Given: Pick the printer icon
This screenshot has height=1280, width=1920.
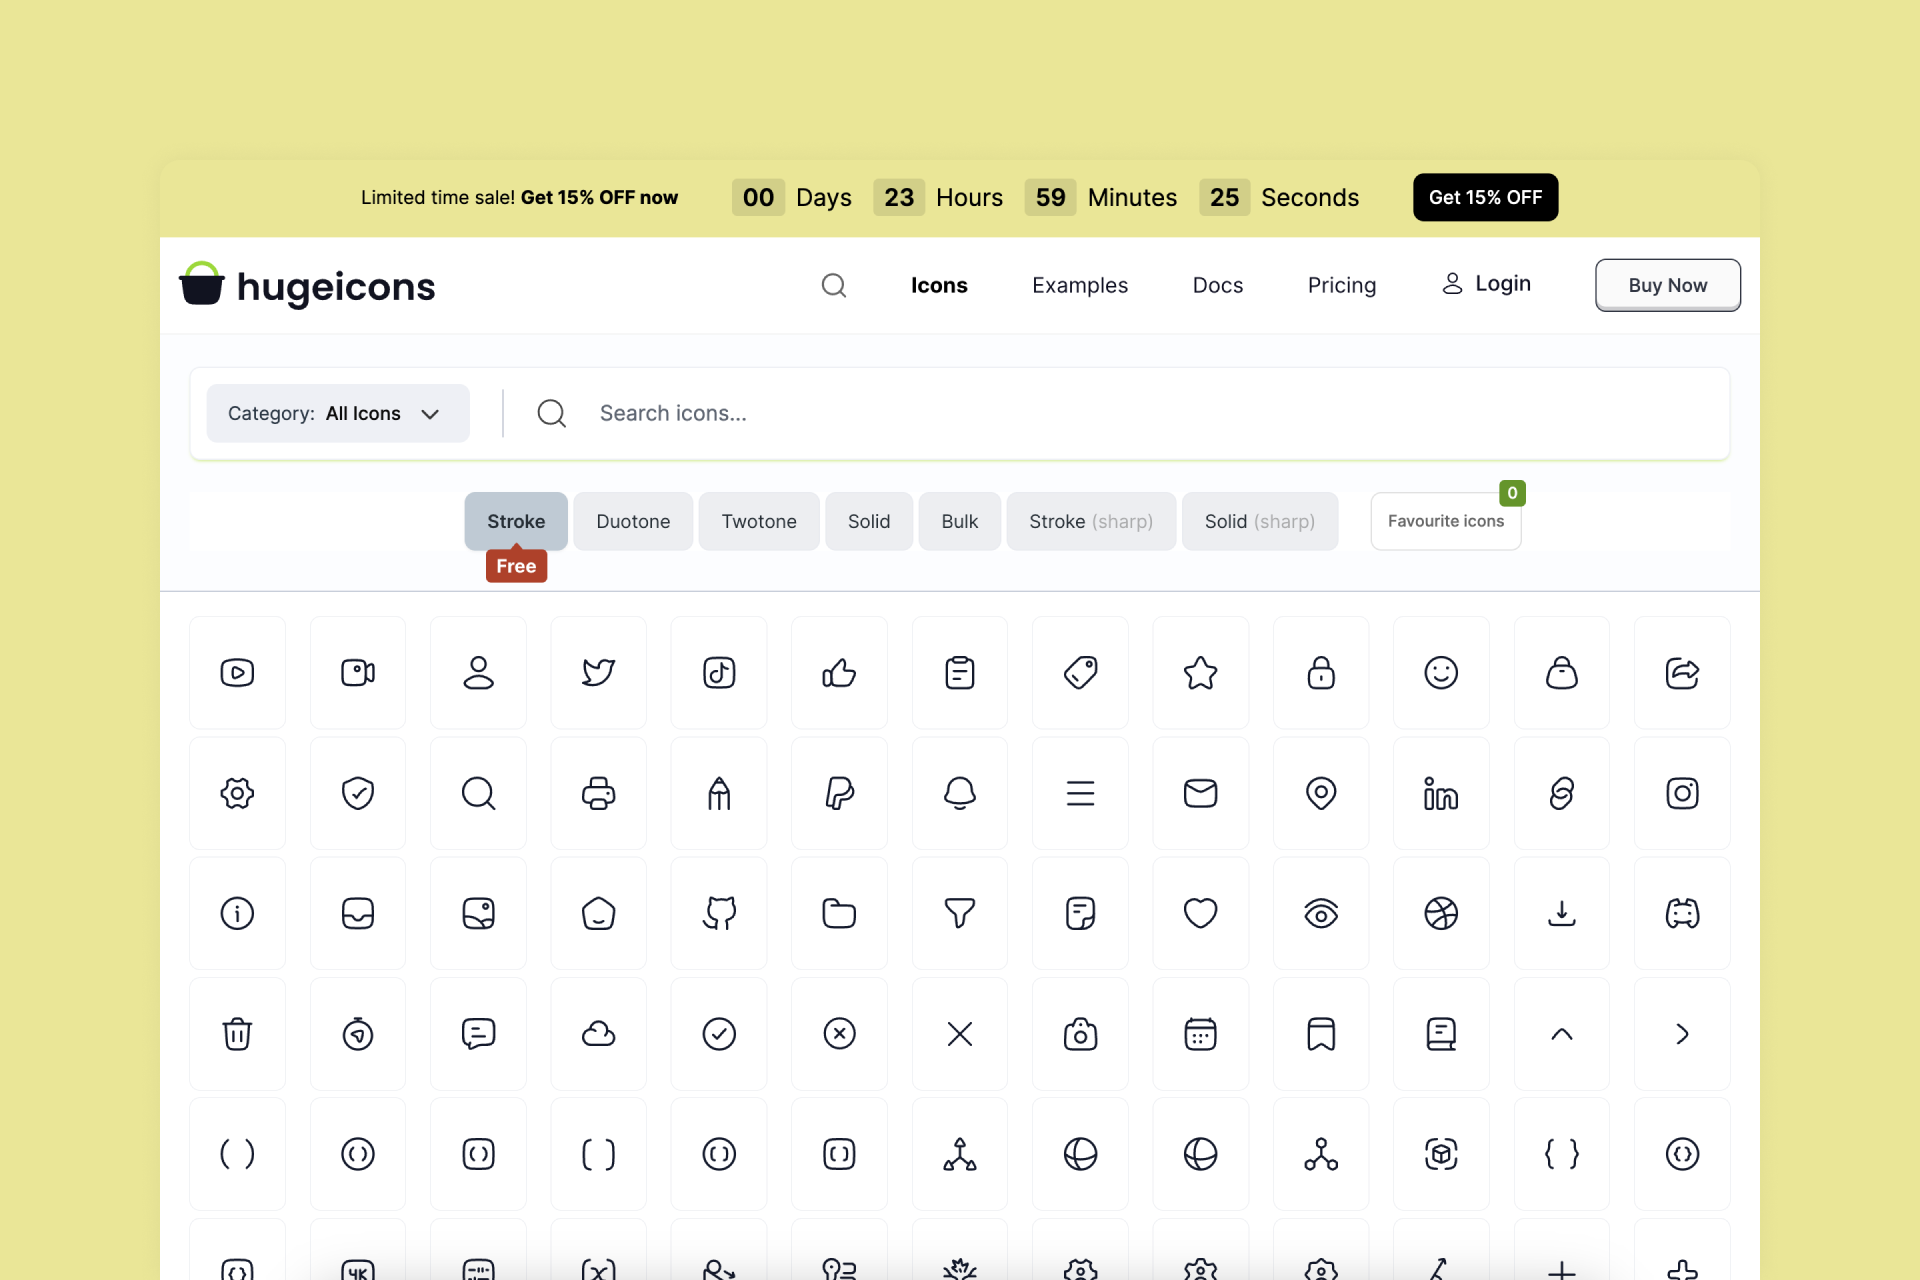Looking at the screenshot, I should tap(598, 793).
